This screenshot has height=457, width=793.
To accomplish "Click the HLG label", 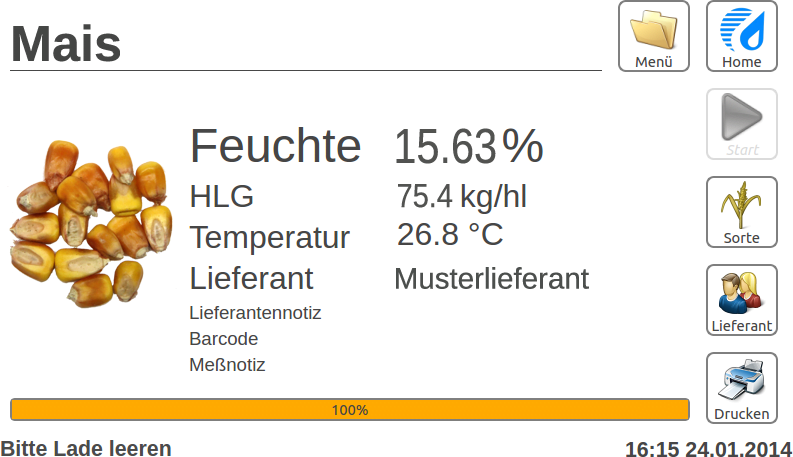I will (x=222, y=196).
